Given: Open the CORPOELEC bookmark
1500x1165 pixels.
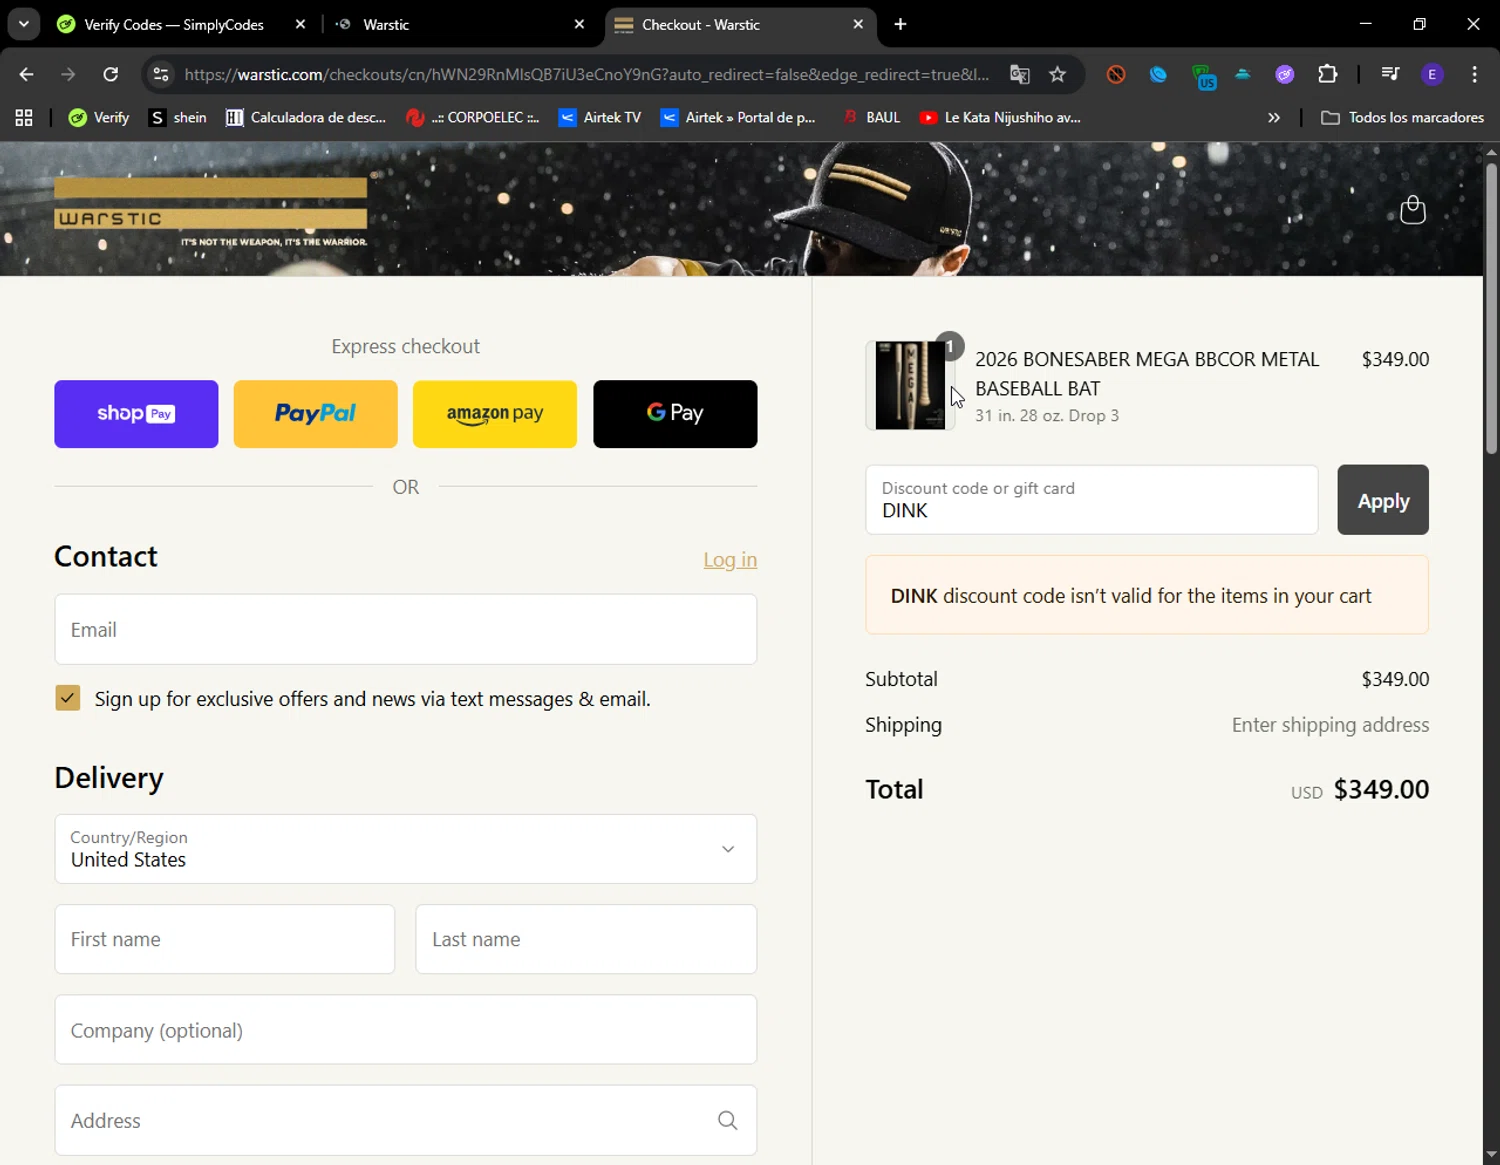Looking at the screenshot, I should pos(472,117).
